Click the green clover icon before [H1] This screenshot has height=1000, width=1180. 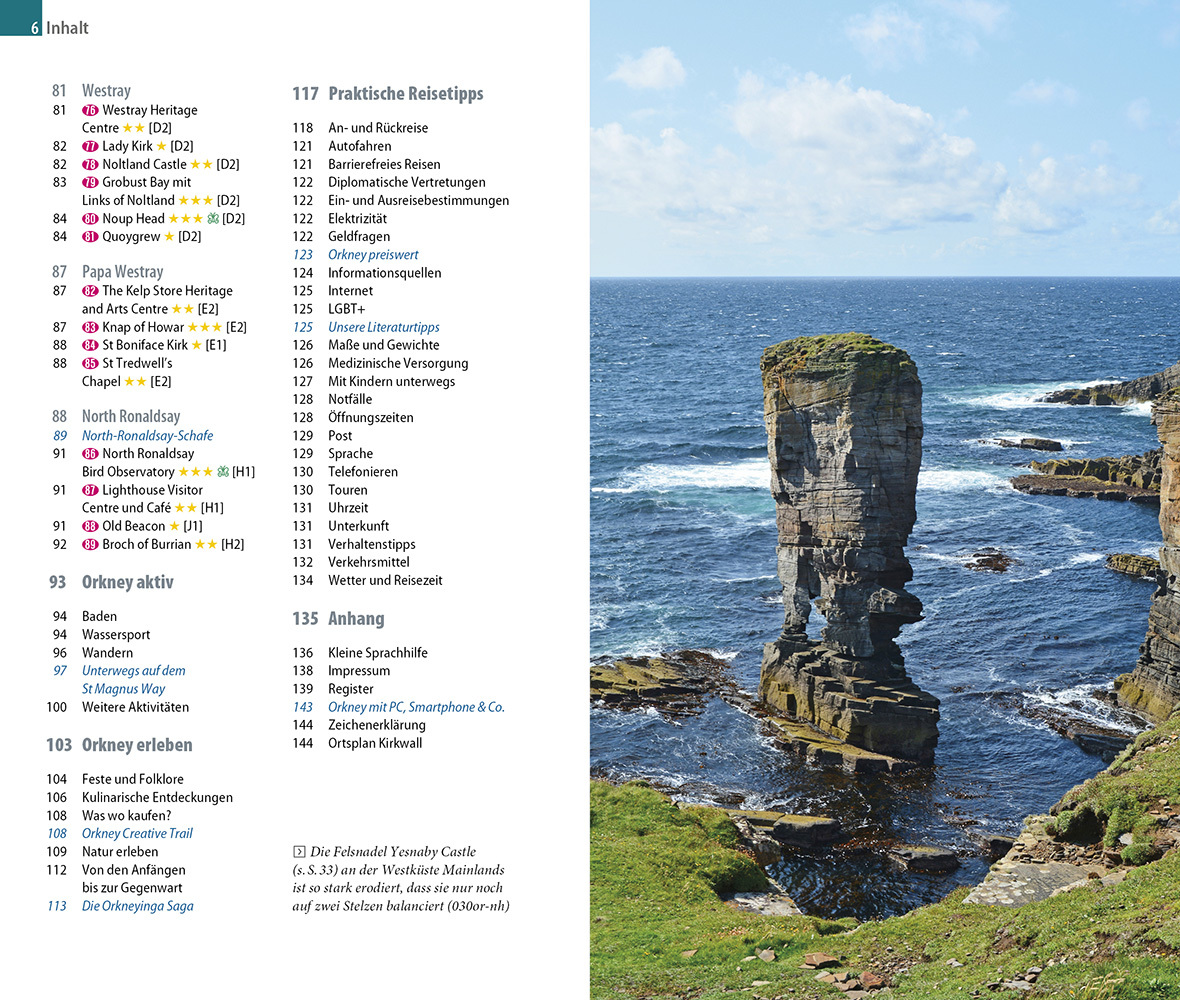pos(223,472)
